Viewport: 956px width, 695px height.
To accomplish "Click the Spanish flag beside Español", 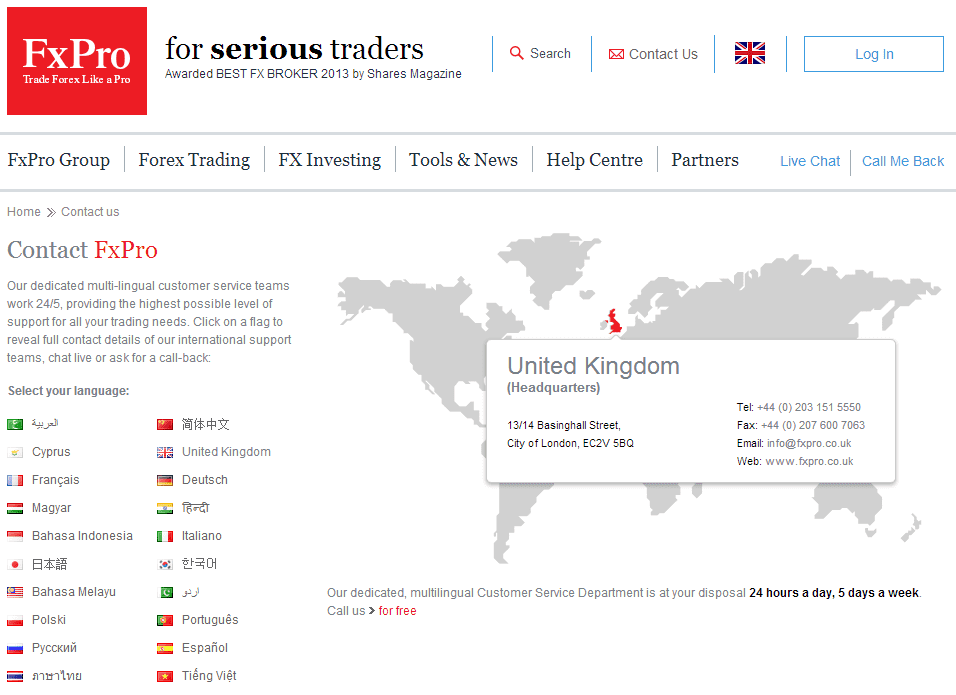I will coord(165,649).
